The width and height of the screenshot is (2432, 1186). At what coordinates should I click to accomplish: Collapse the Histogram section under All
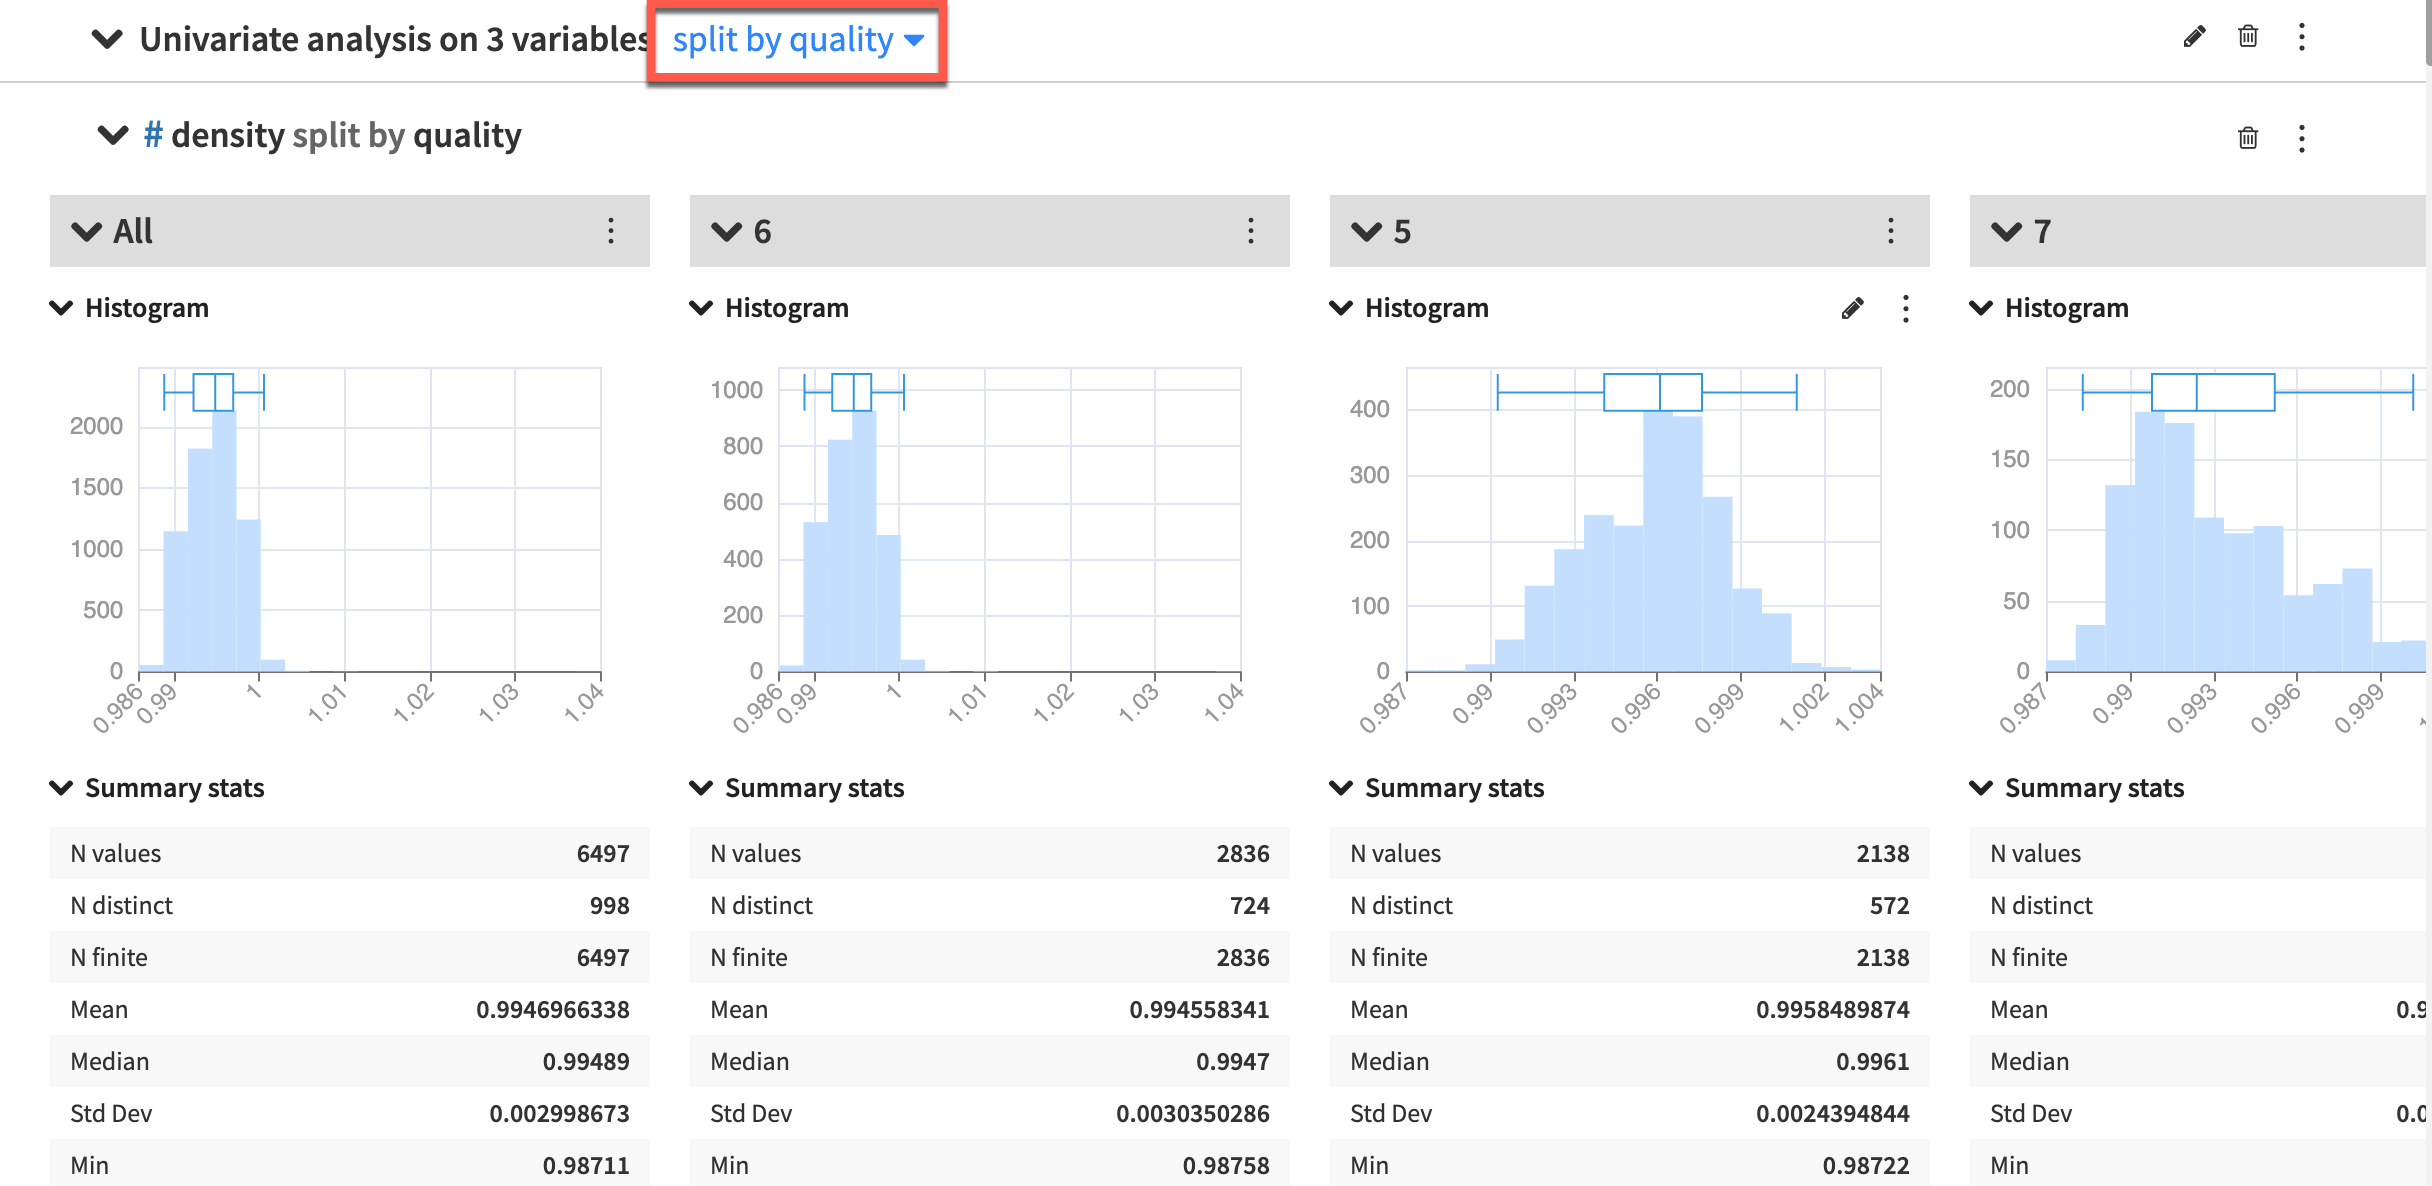(x=60, y=308)
